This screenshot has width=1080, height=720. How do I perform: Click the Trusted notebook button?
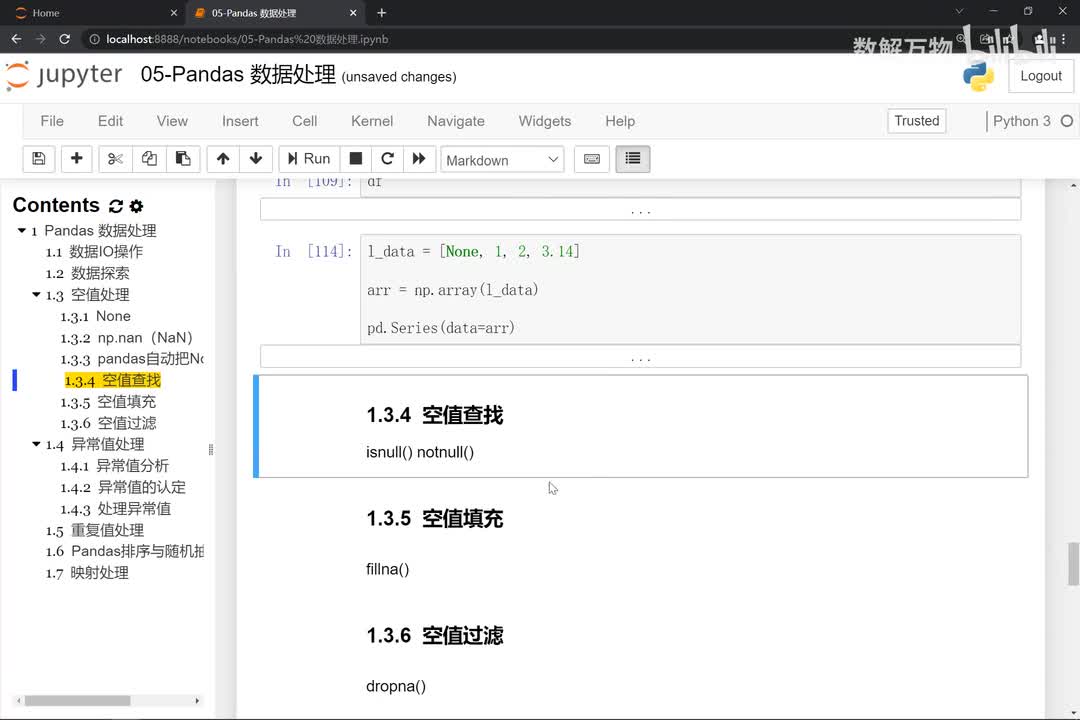[917, 121]
